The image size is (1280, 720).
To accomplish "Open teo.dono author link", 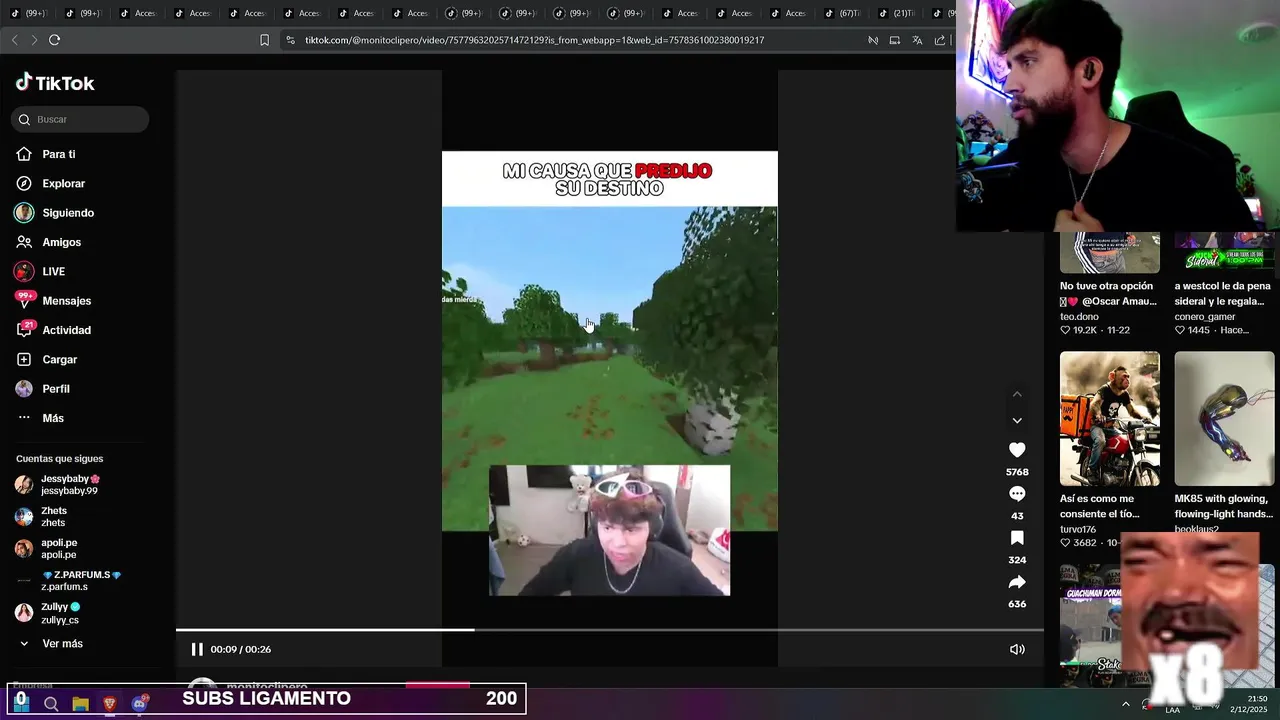I will point(1080,317).
